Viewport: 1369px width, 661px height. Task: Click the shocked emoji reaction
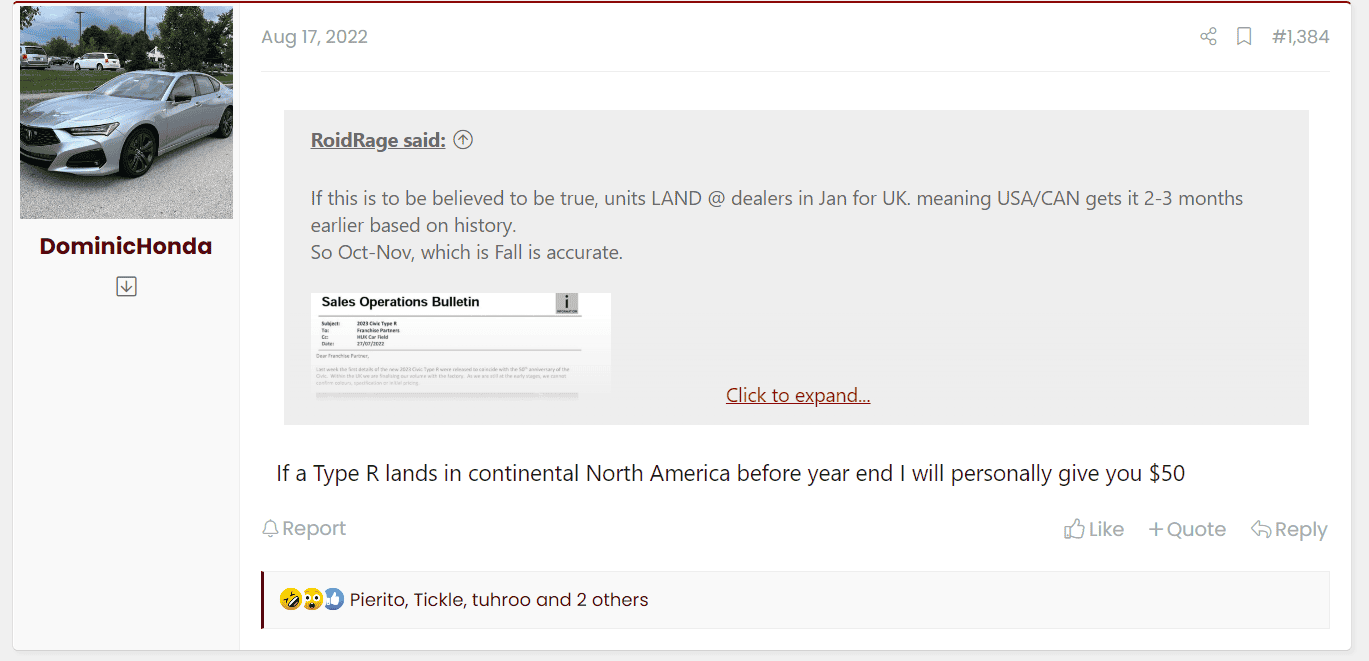pyautogui.click(x=312, y=600)
